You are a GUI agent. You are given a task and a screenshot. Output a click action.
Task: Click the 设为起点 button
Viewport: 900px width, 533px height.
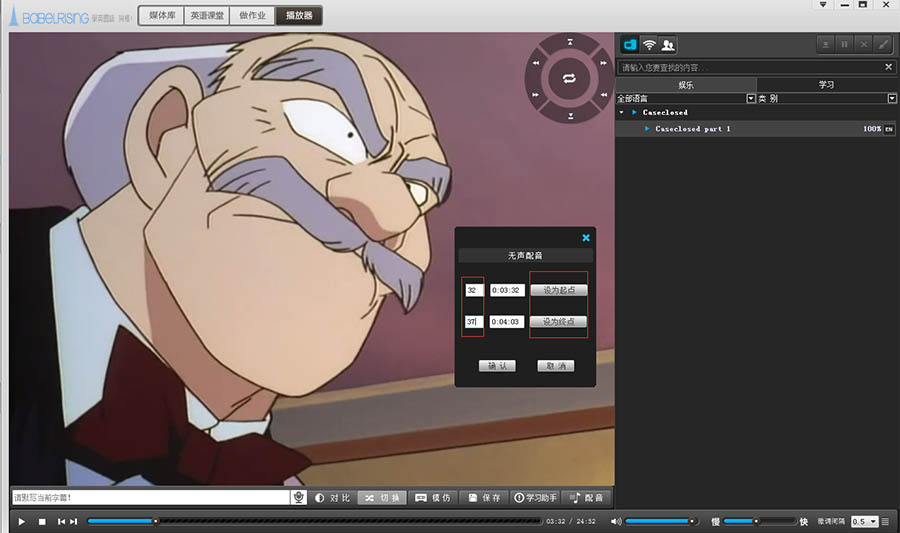click(x=559, y=290)
